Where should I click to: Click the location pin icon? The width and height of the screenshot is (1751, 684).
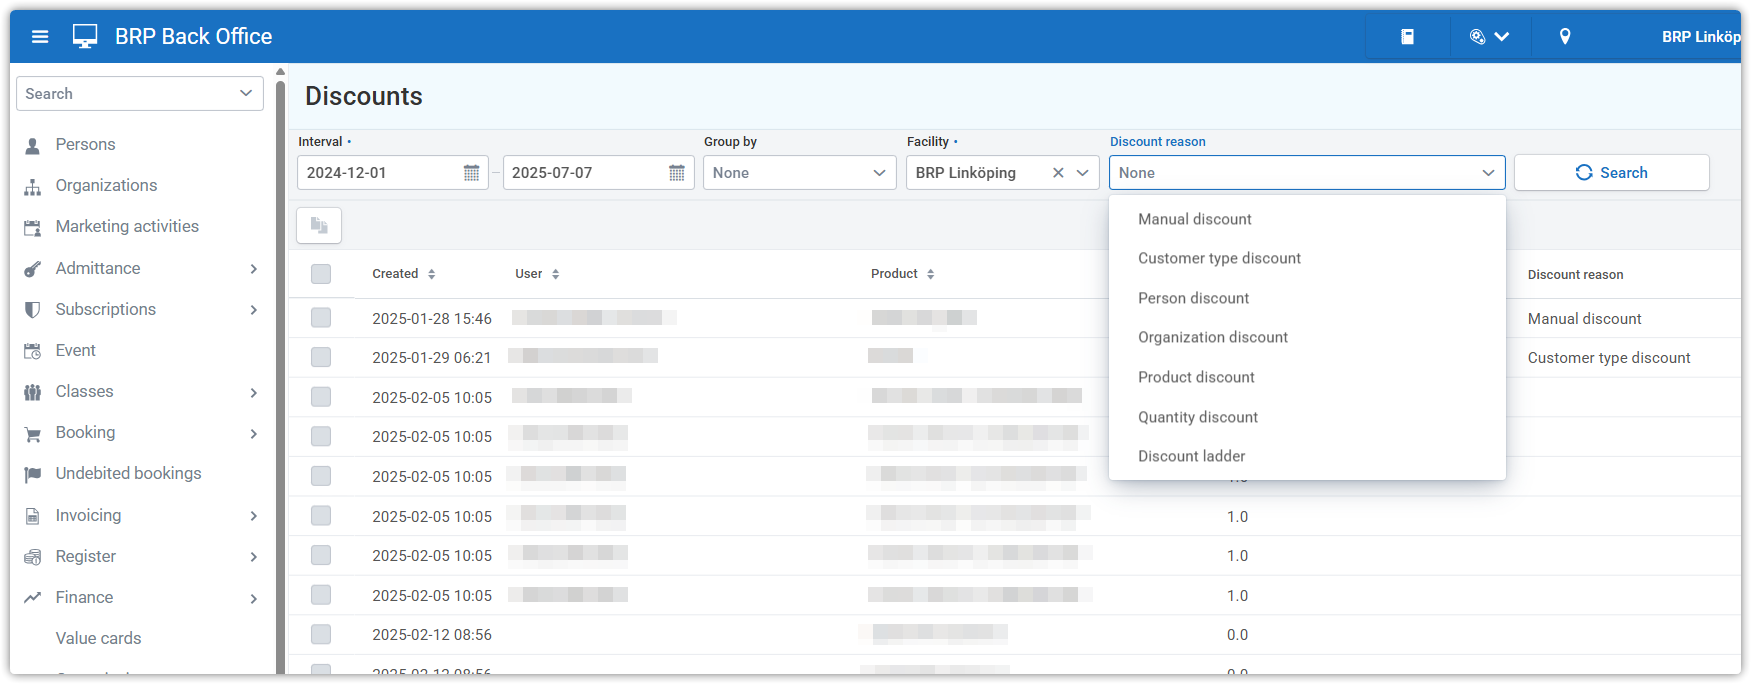[1565, 37]
